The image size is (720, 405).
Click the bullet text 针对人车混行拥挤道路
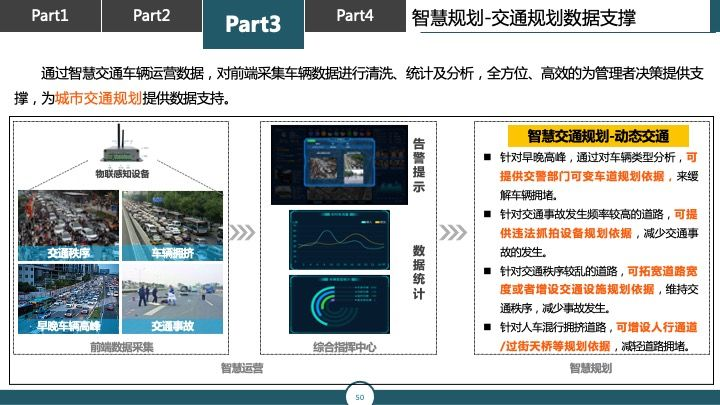553,327
